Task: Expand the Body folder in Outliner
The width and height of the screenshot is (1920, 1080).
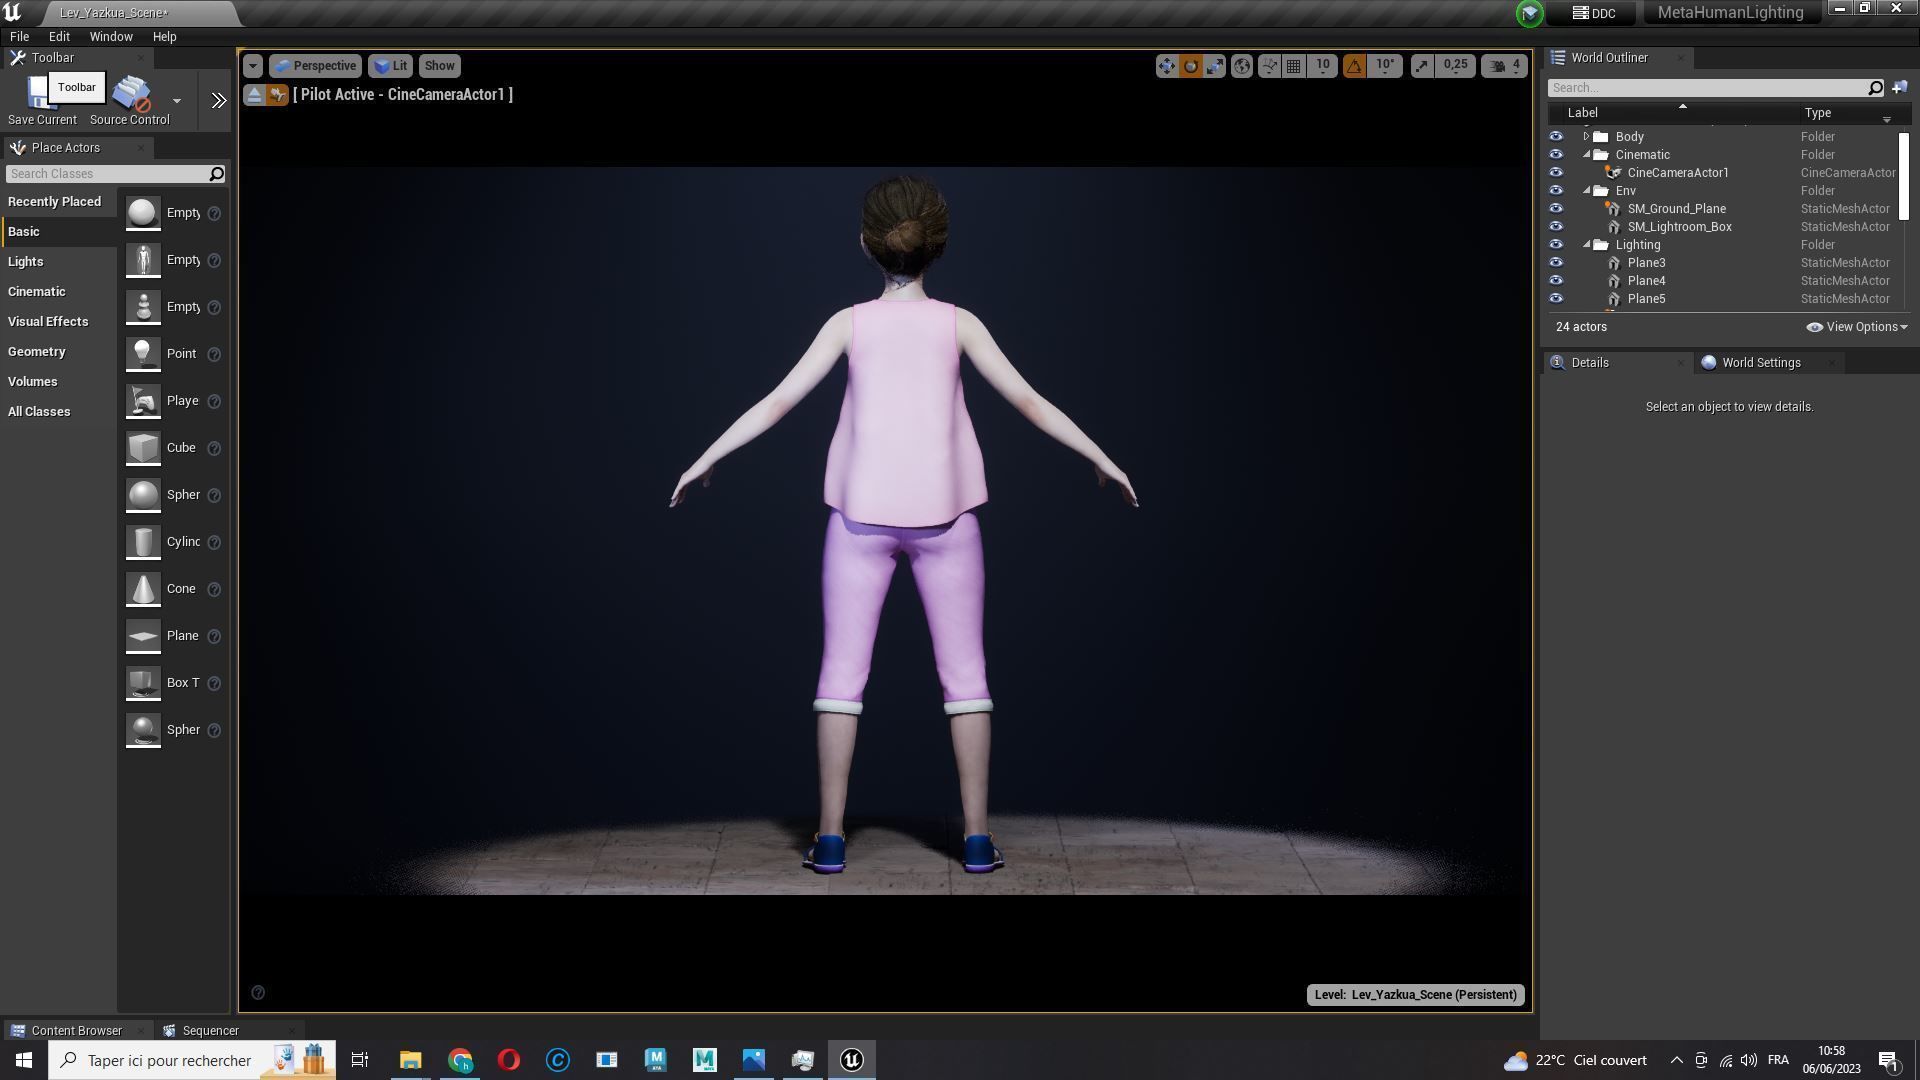Action: click(1586, 137)
